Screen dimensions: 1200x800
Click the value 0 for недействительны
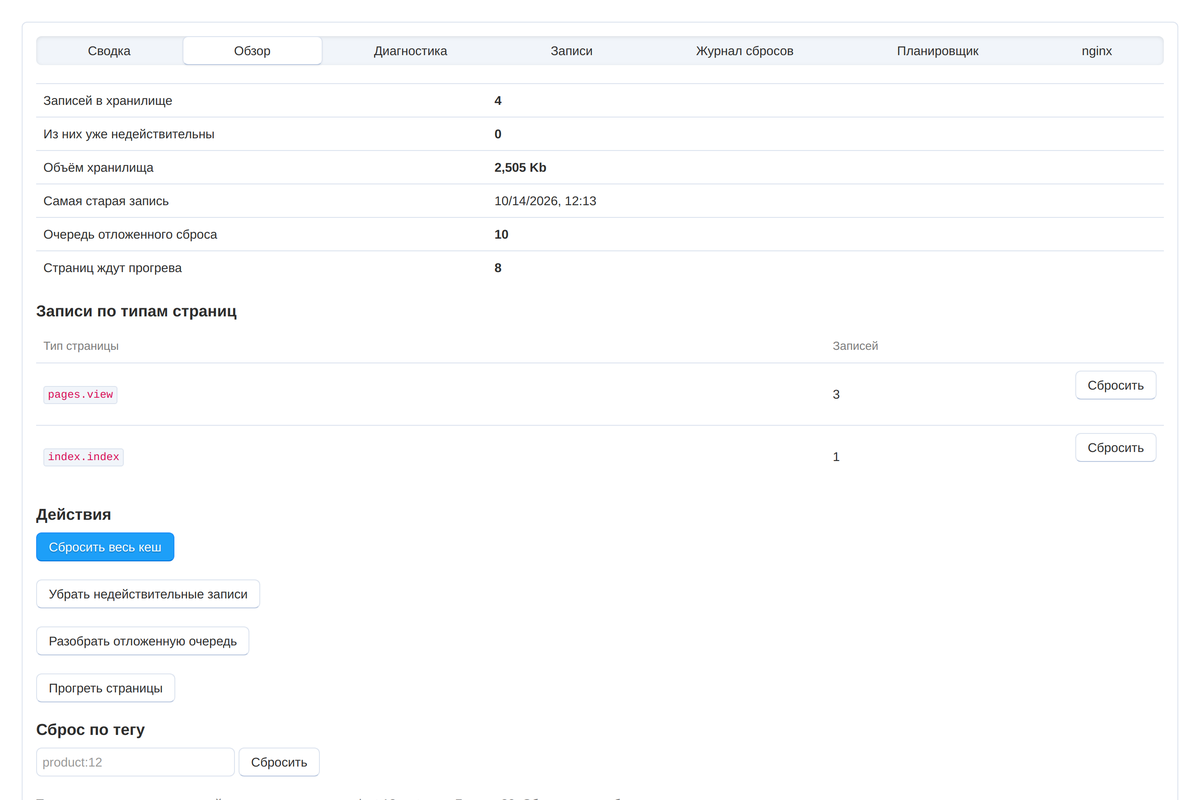coord(498,134)
